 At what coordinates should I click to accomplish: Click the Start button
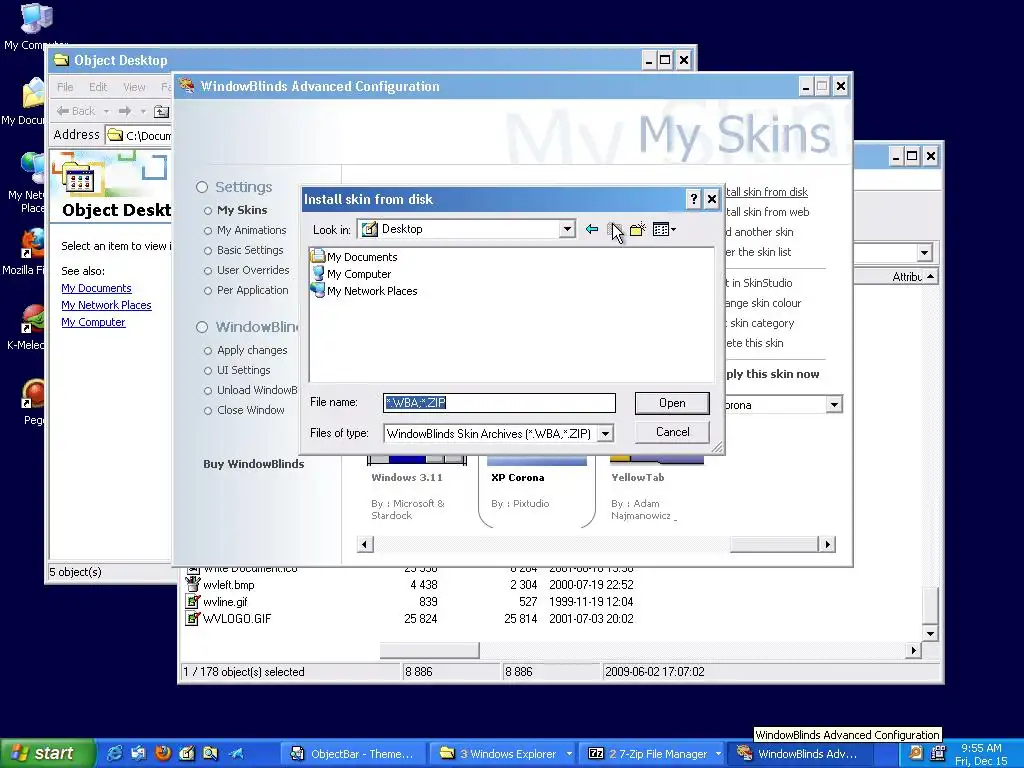point(46,754)
